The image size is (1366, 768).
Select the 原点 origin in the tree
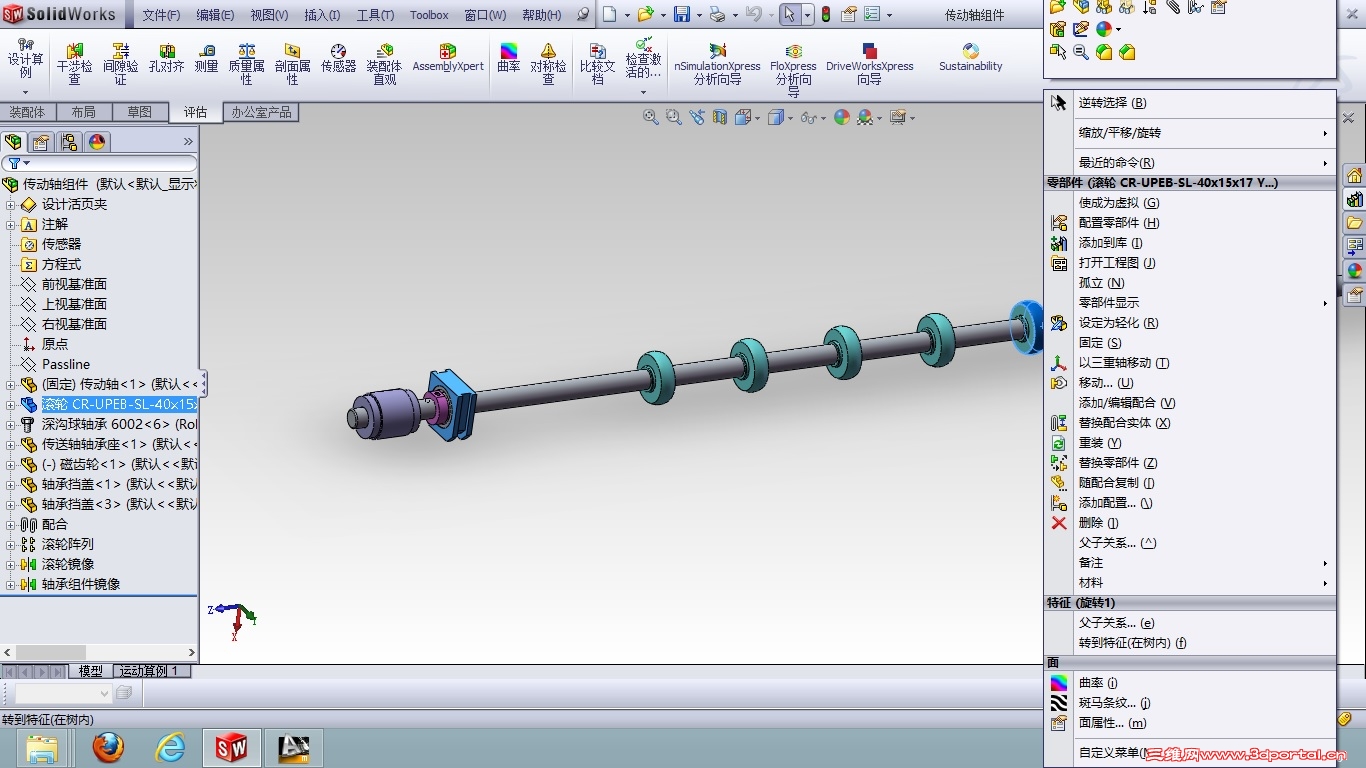pyautogui.click(x=55, y=344)
